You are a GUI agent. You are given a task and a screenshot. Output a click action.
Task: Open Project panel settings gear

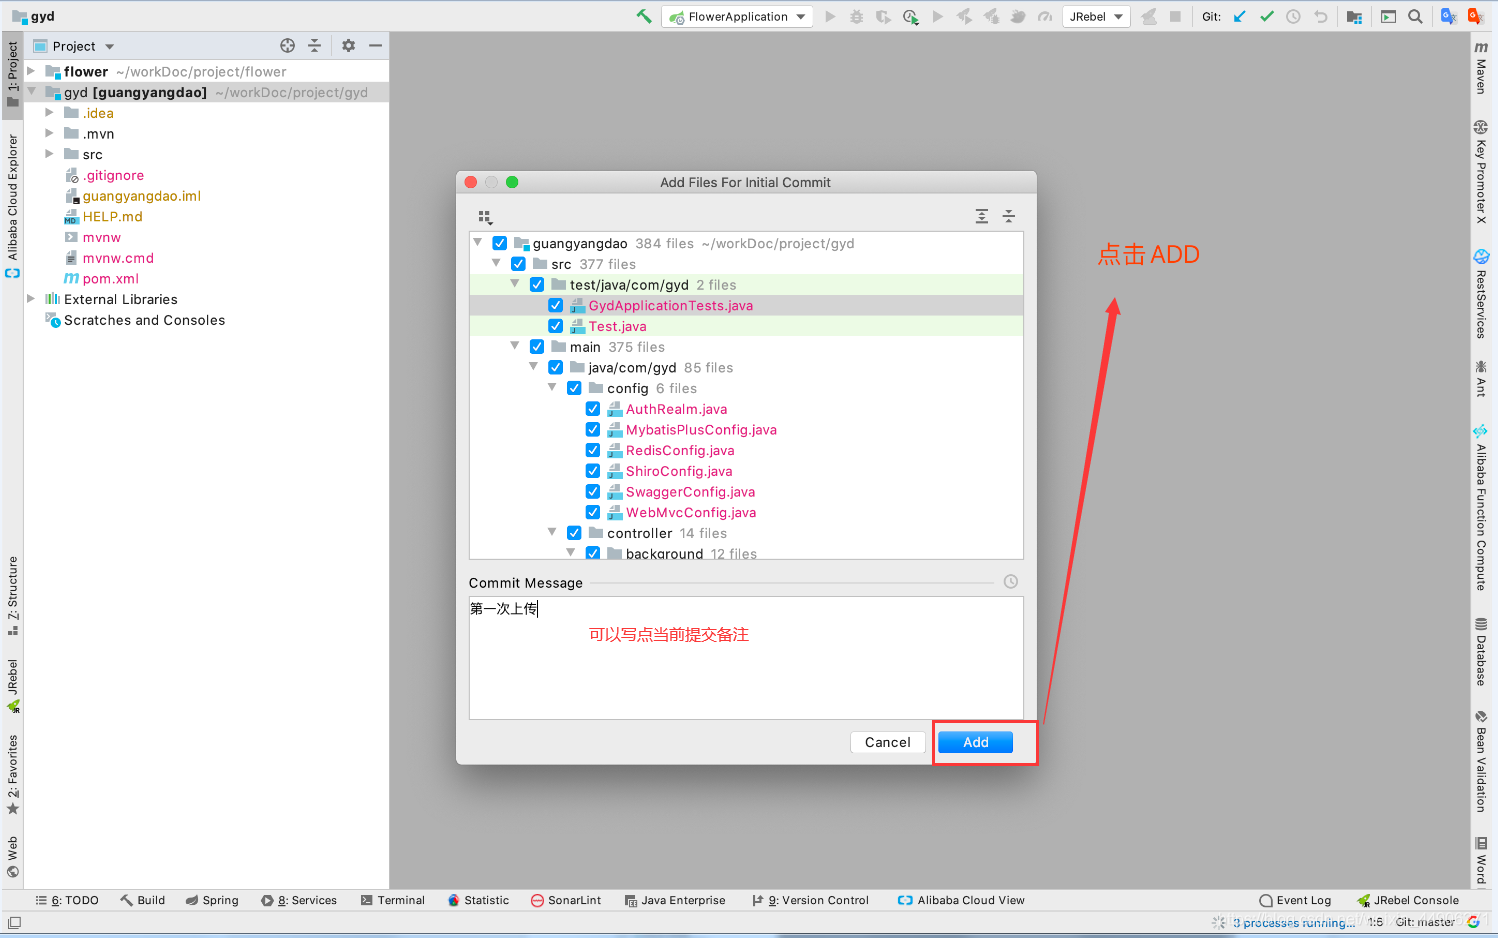pos(348,45)
